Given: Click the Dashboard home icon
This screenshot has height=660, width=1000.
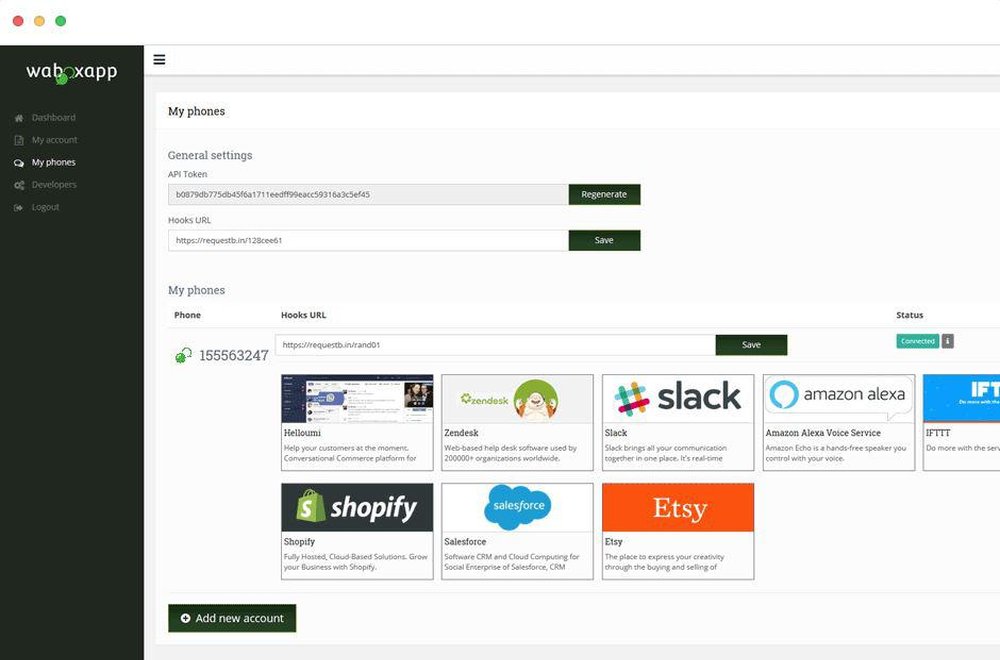Looking at the screenshot, I should [19, 118].
